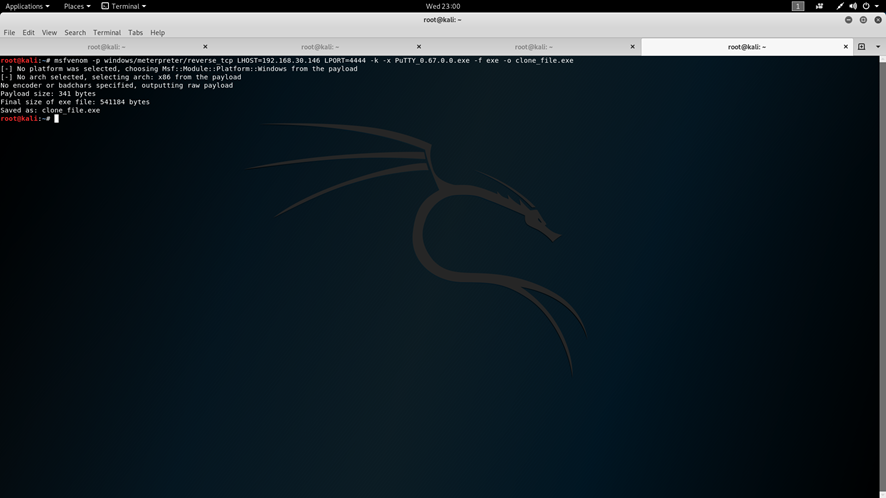886x498 pixels.
Task: Close the active root@kali tab
Action: [846, 47]
